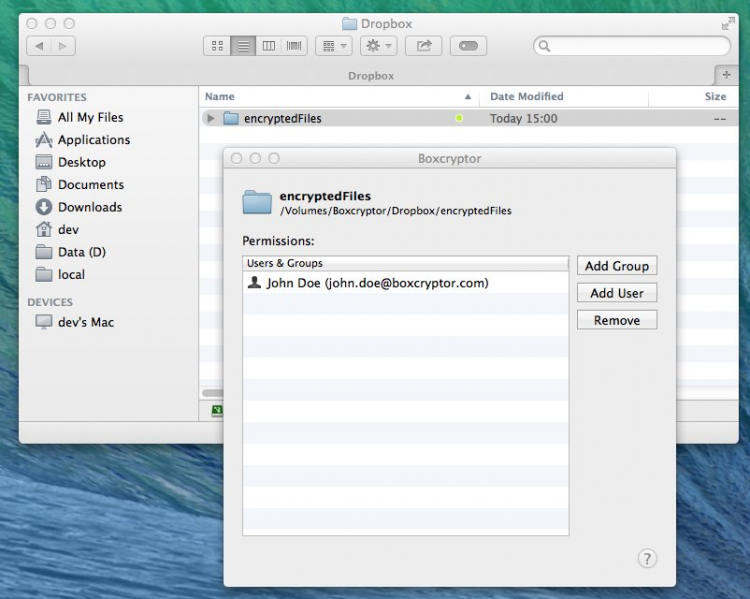Click the encryptedFiles folder icon in Boxcryptor

(257, 202)
